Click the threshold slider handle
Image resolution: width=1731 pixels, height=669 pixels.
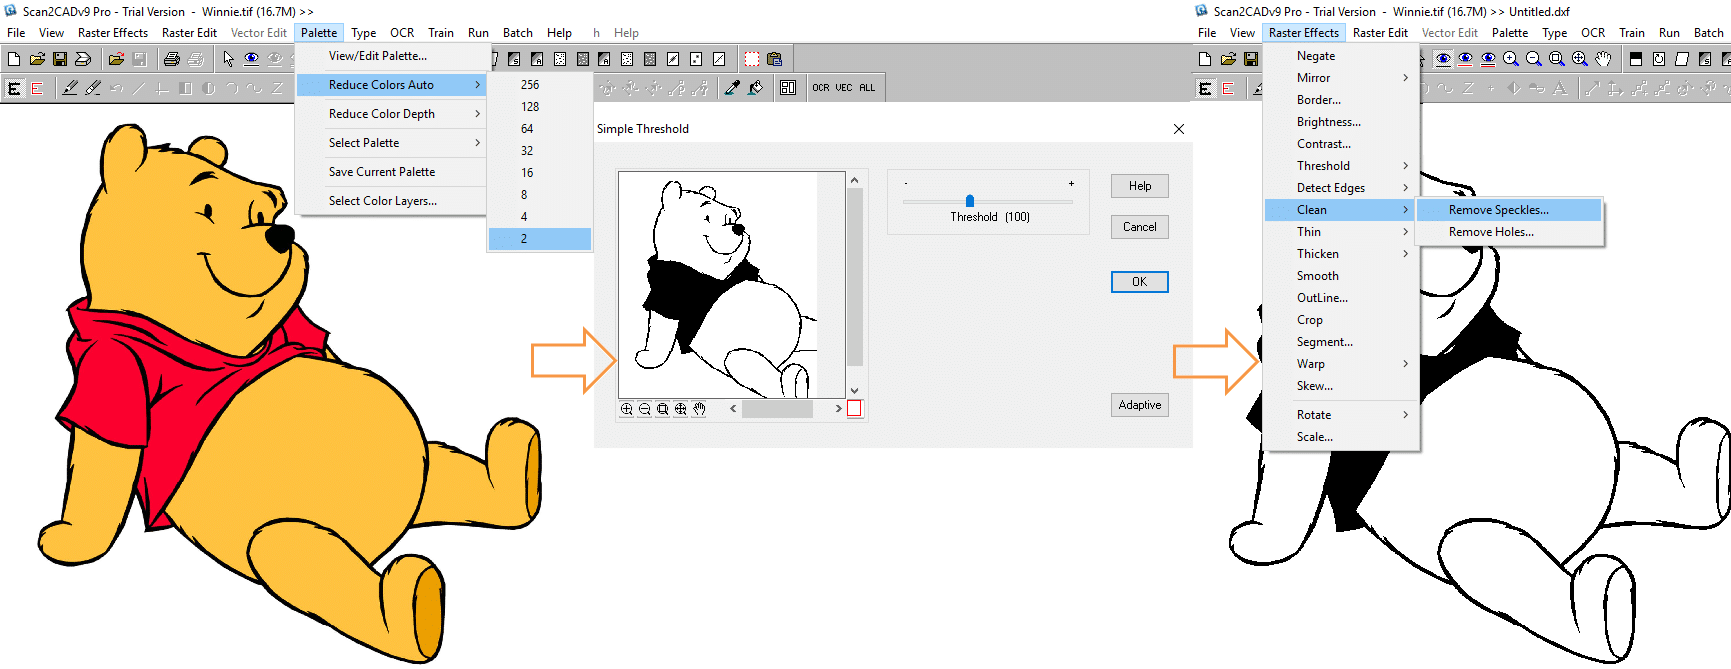point(970,201)
